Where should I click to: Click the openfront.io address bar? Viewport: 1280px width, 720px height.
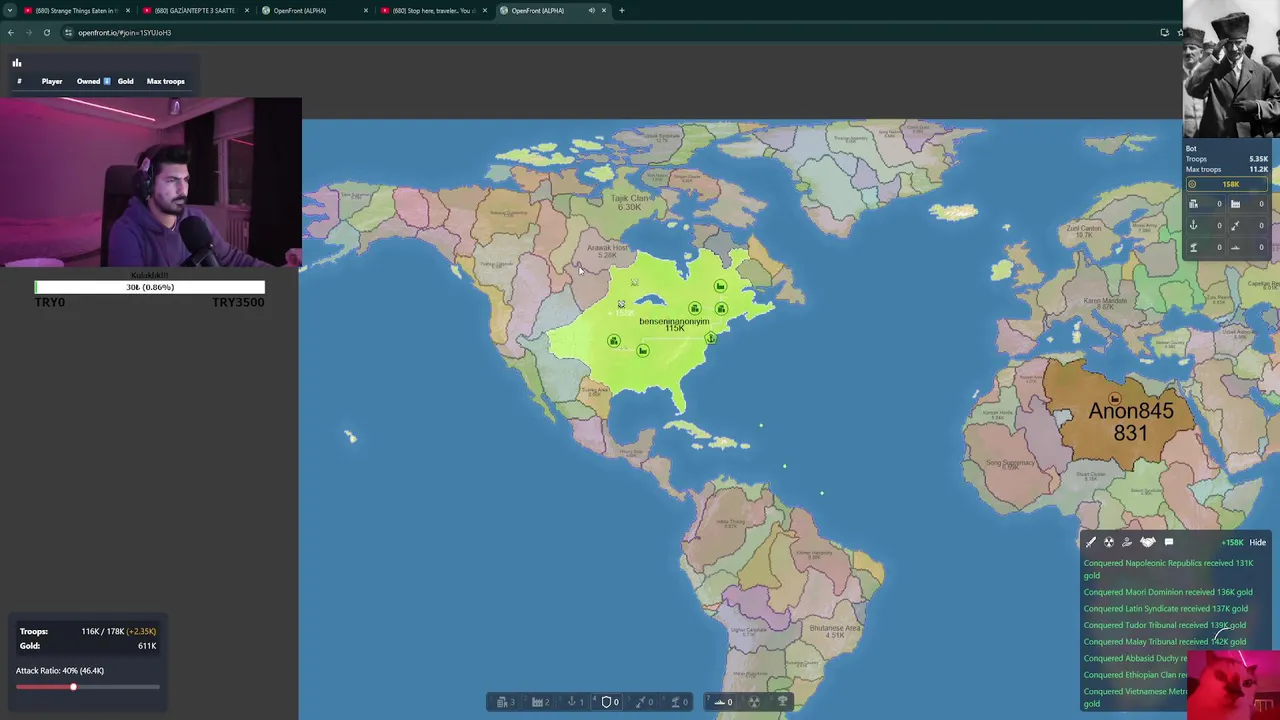pyautogui.click(x=600, y=33)
